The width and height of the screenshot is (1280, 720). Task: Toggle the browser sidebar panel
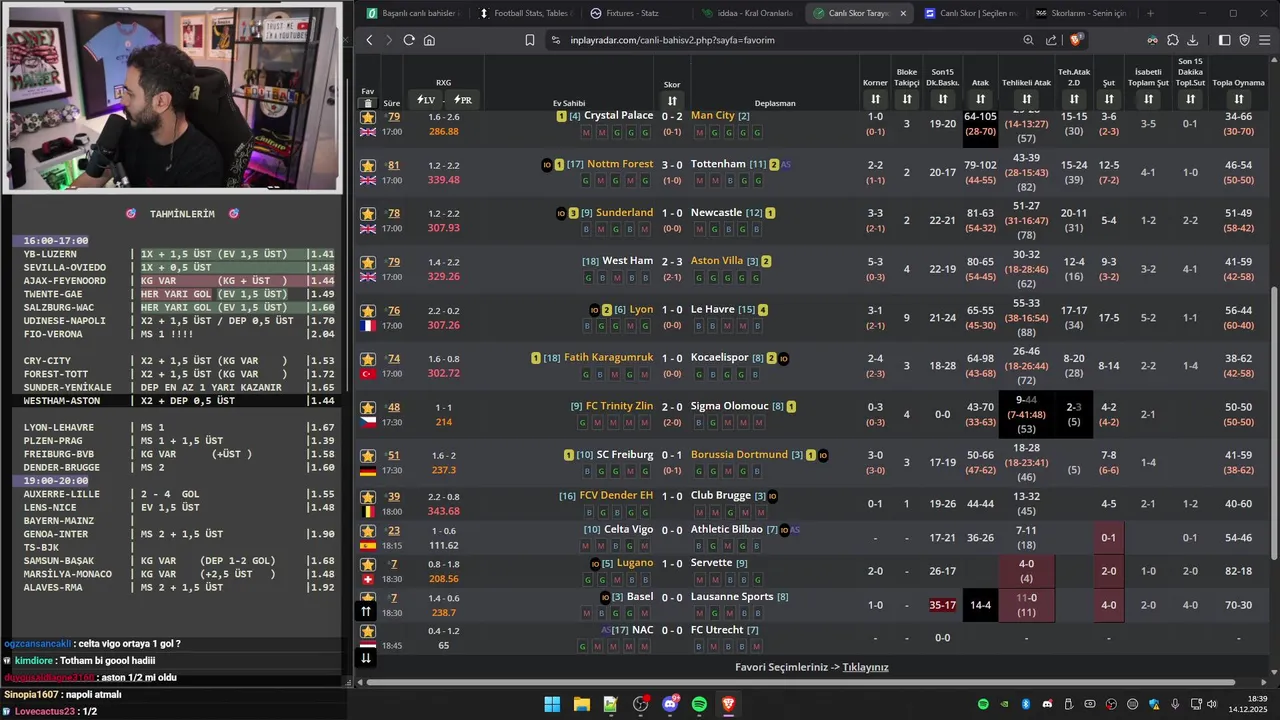tap(1224, 40)
